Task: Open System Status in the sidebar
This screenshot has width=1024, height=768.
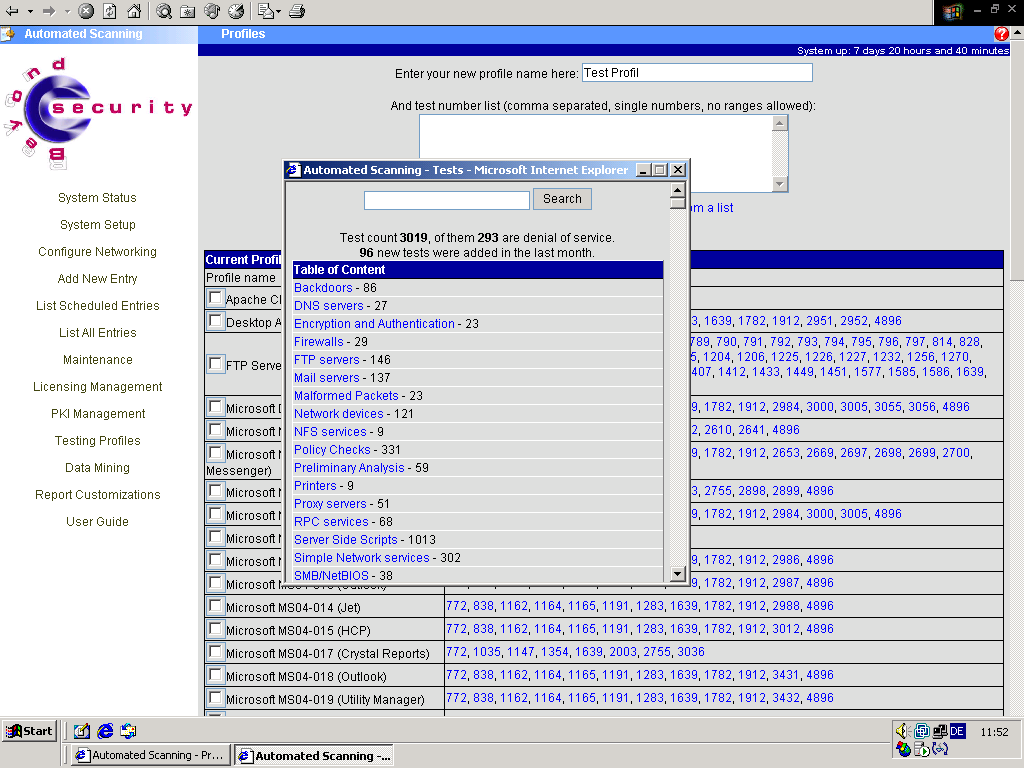Action: pos(97,198)
